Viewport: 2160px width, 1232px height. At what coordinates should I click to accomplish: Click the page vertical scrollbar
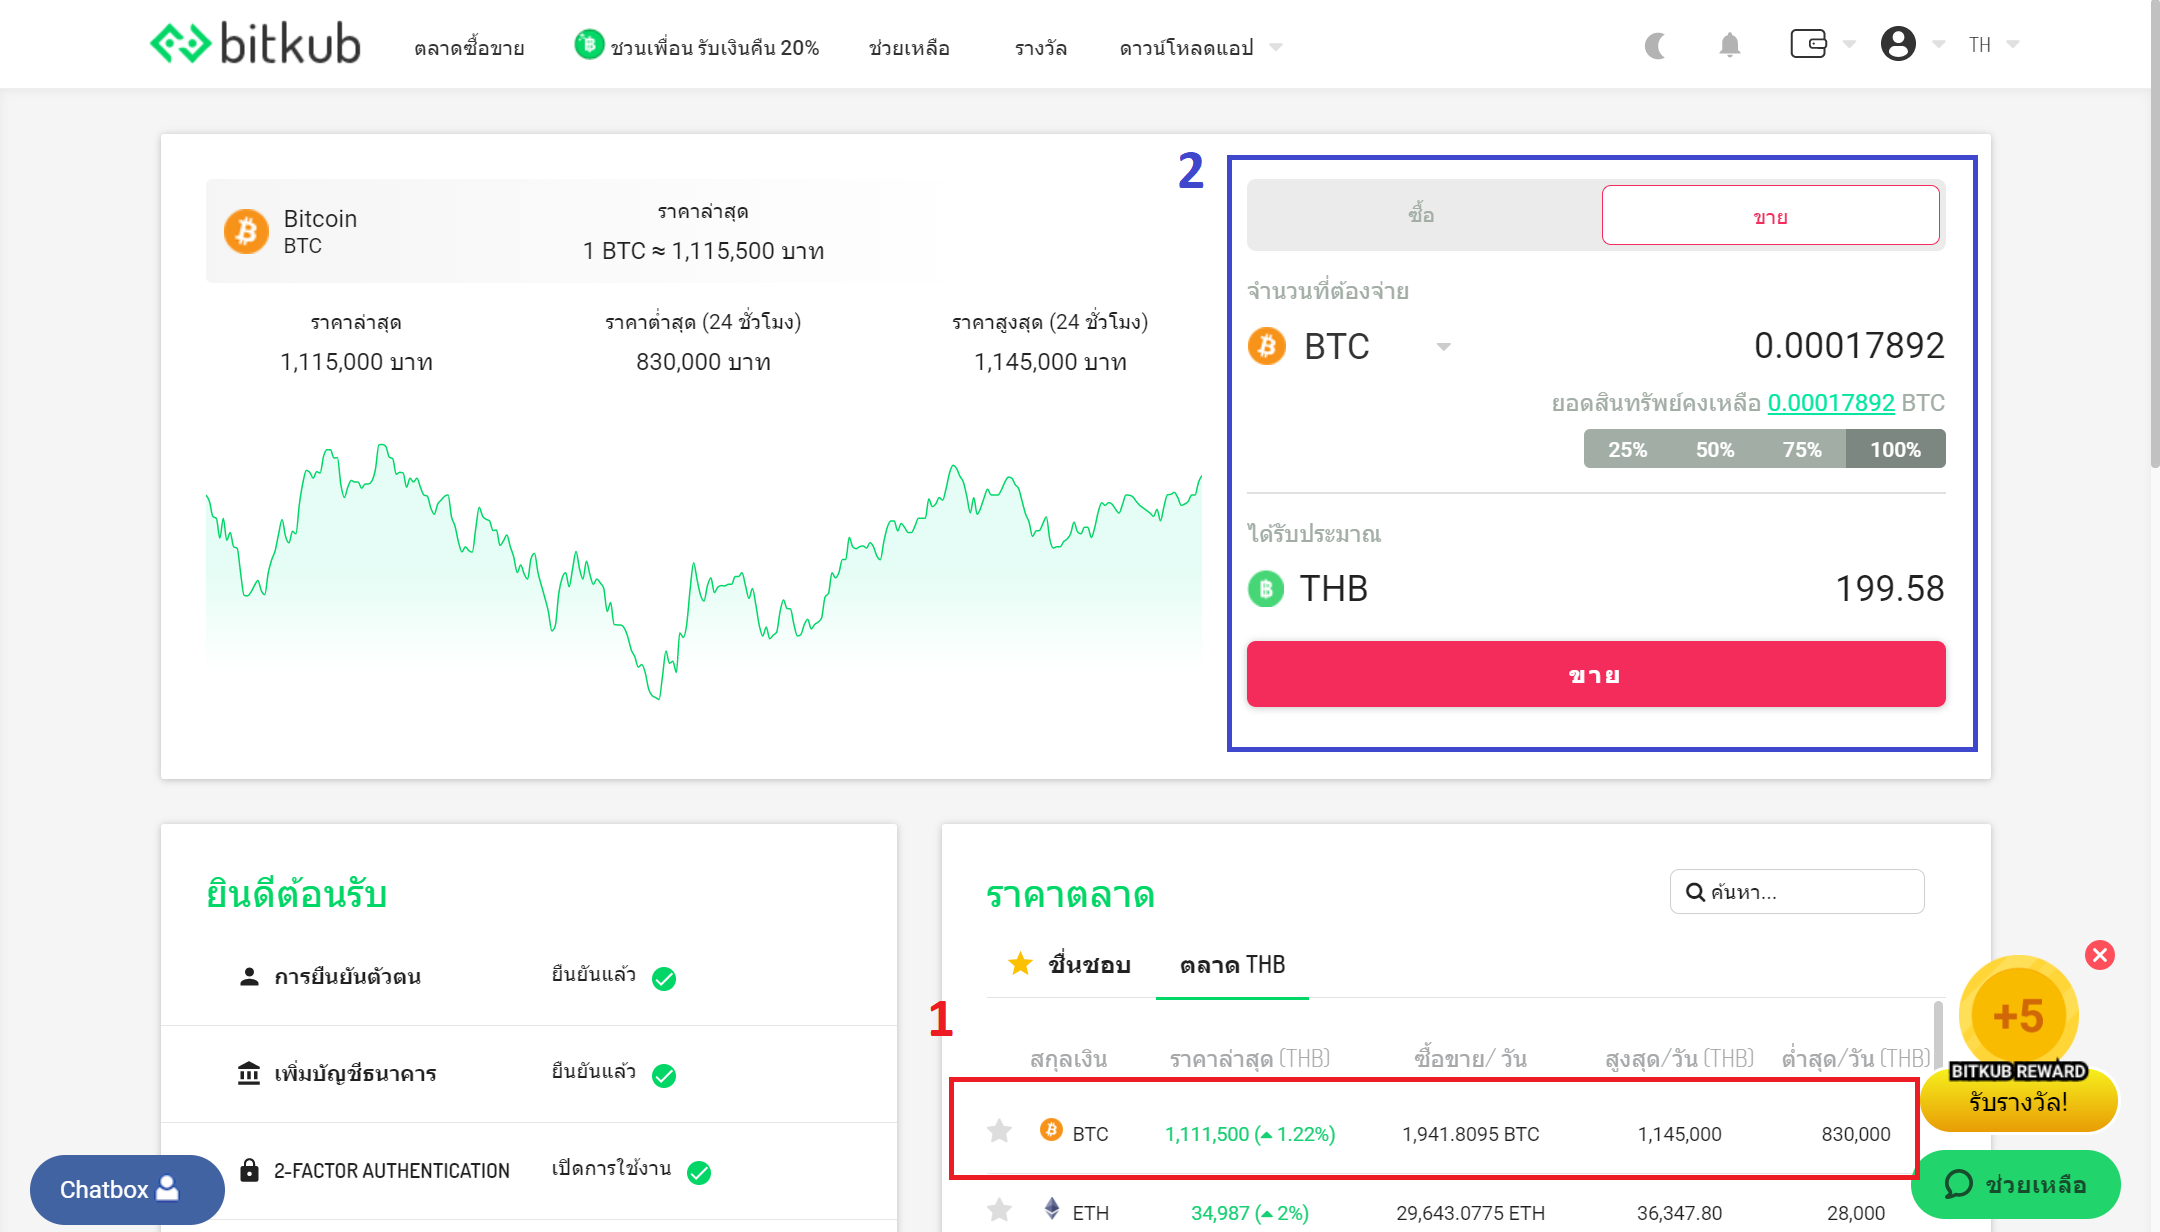tap(2154, 235)
